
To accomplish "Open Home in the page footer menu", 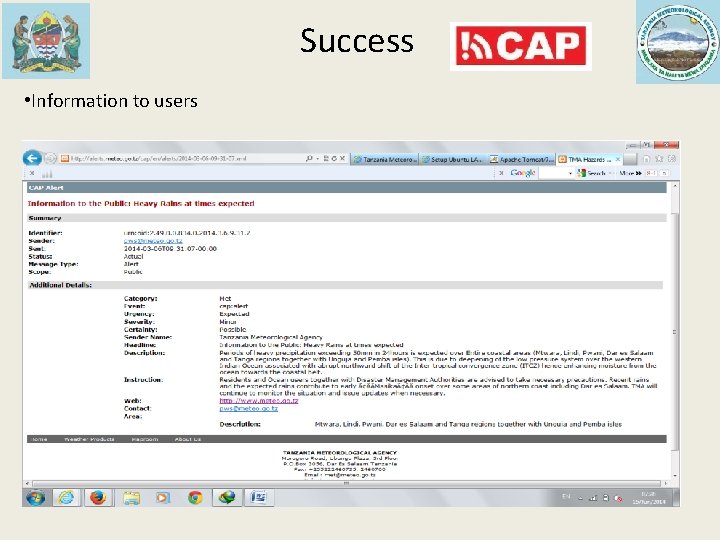I will (39, 439).
